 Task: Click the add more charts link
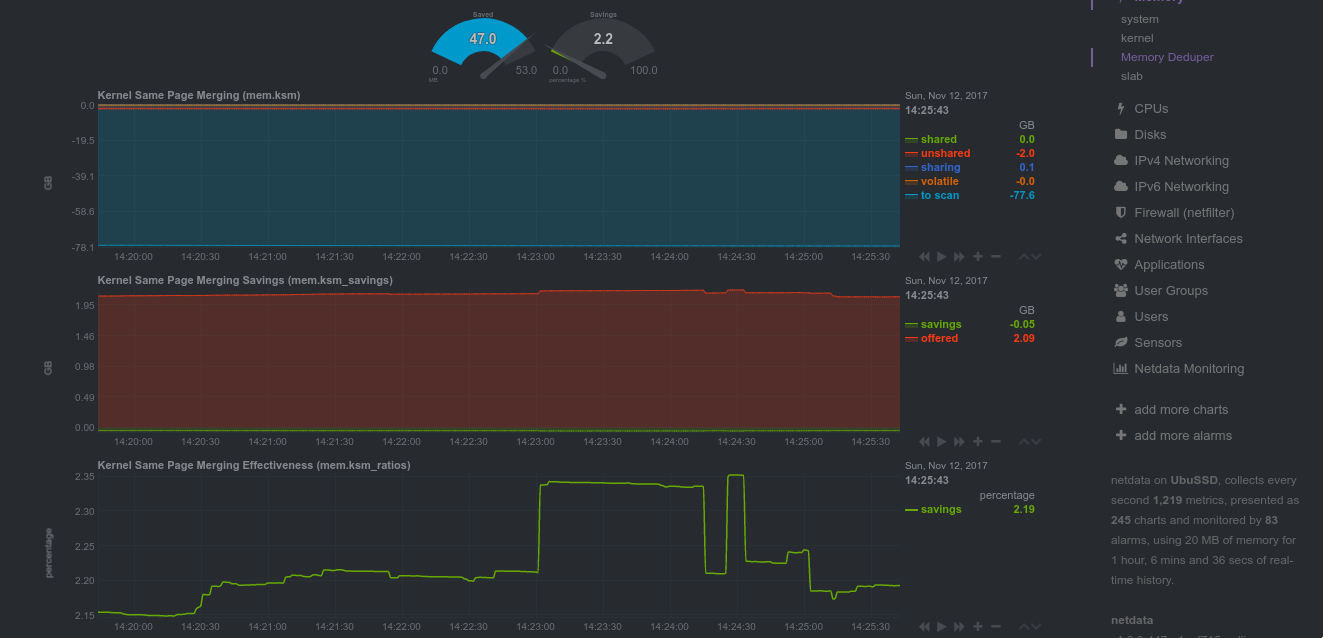pos(1182,409)
